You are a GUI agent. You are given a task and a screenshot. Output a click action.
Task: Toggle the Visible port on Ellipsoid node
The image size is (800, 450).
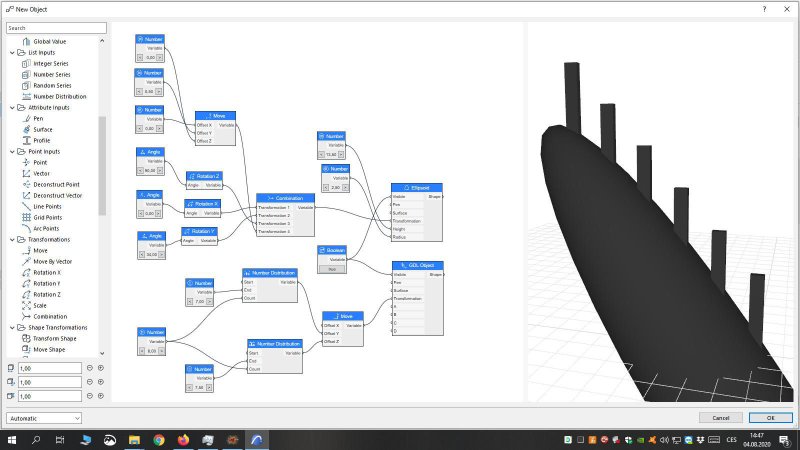(x=399, y=196)
